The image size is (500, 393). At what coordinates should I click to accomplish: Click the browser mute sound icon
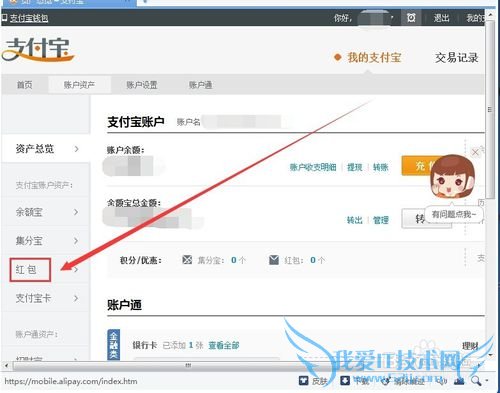click(441, 380)
